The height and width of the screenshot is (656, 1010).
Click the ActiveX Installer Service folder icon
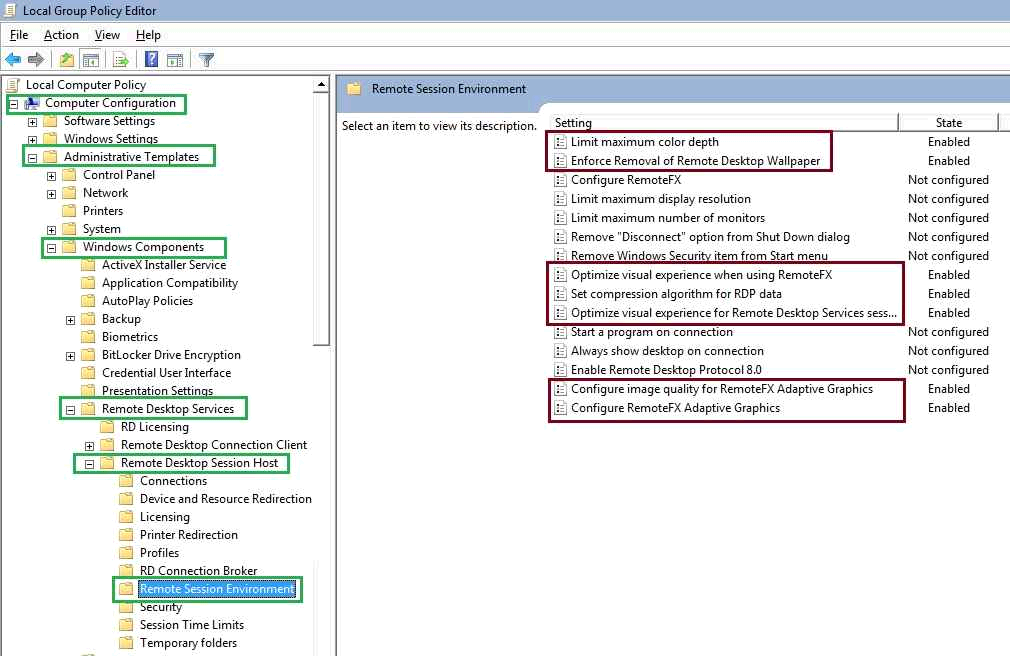pos(88,265)
